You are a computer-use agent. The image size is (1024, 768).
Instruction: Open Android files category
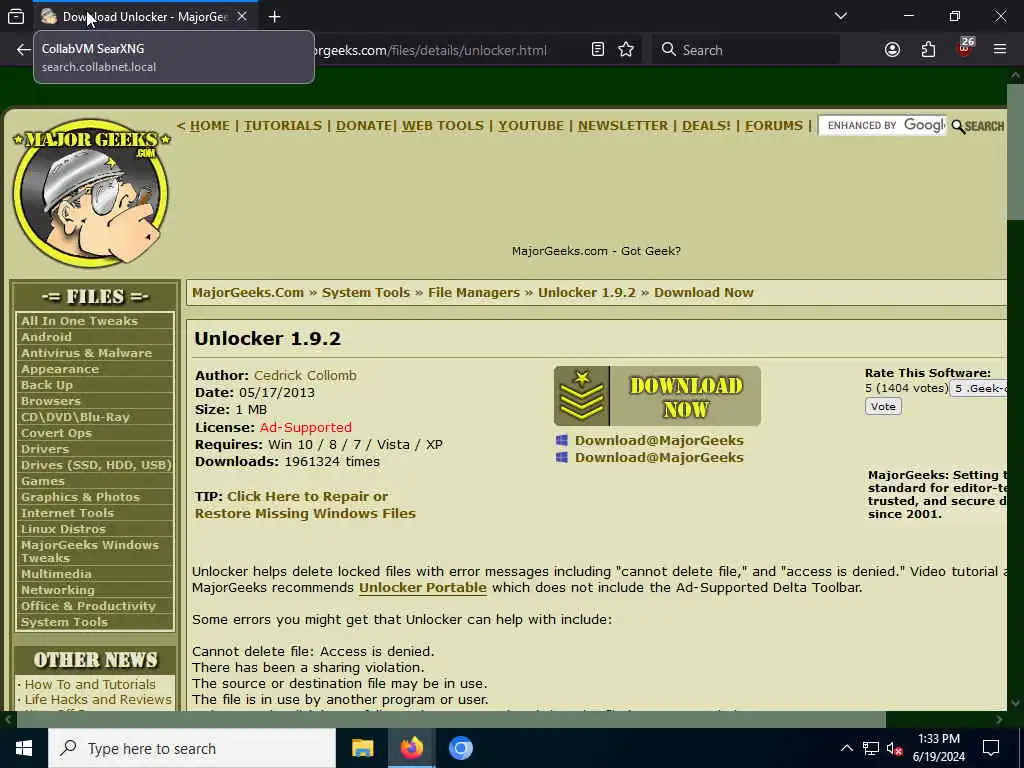[x=46, y=337]
